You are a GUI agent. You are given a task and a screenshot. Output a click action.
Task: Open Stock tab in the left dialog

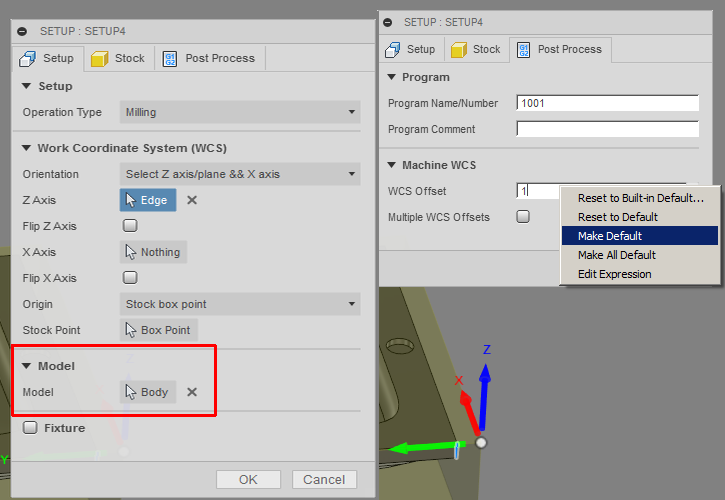pyautogui.click(x=118, y=58)
